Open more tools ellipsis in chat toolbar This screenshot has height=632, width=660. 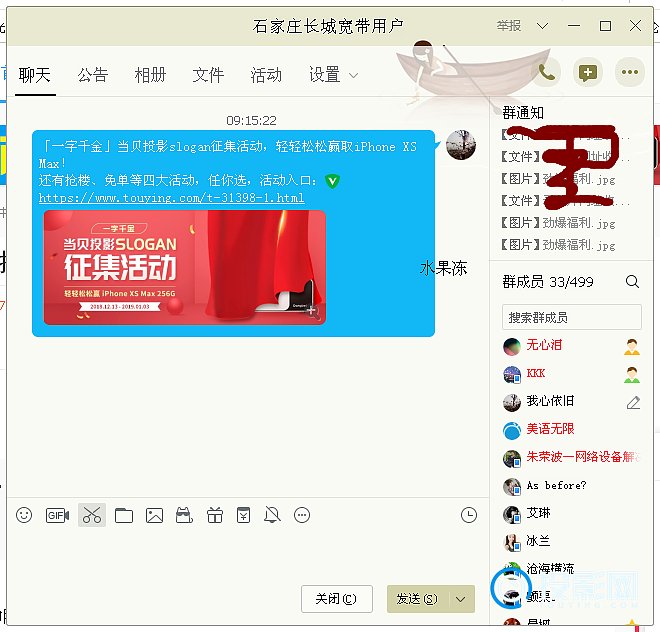302,515
